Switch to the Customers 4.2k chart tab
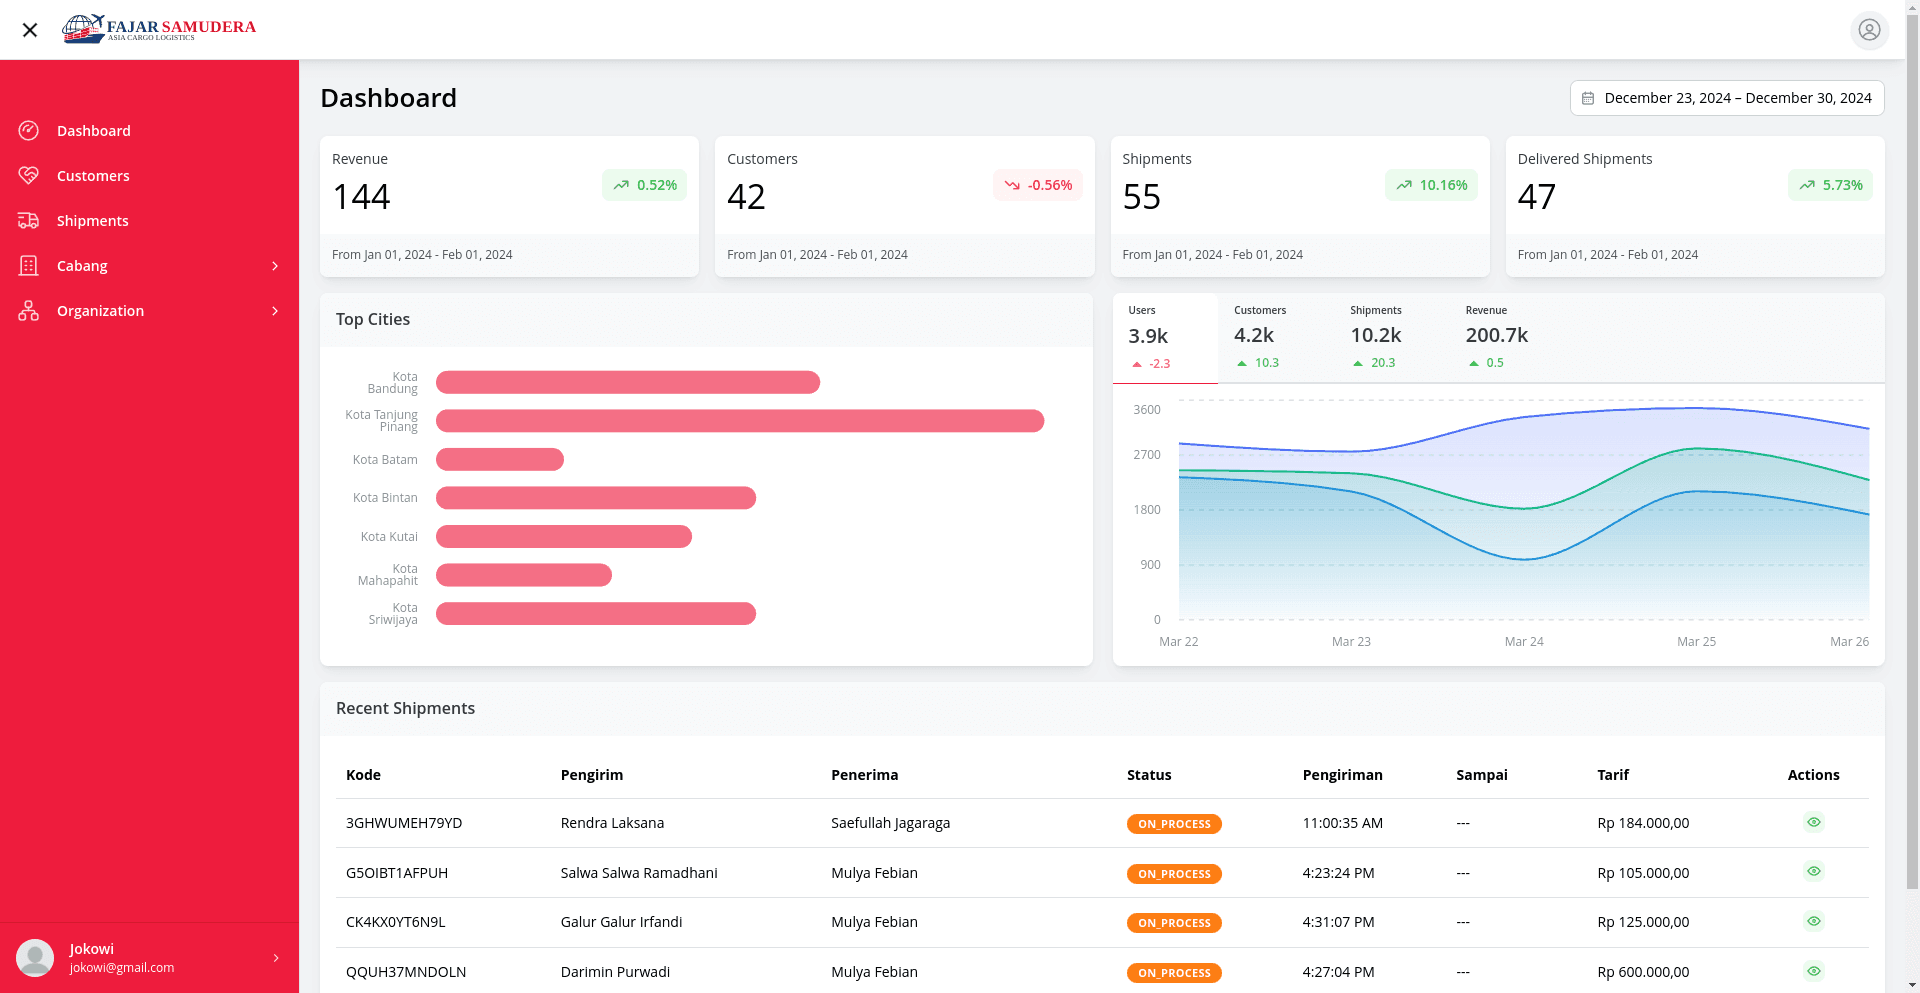Screen dimensions: 1920x993 tap(1276, 338)
